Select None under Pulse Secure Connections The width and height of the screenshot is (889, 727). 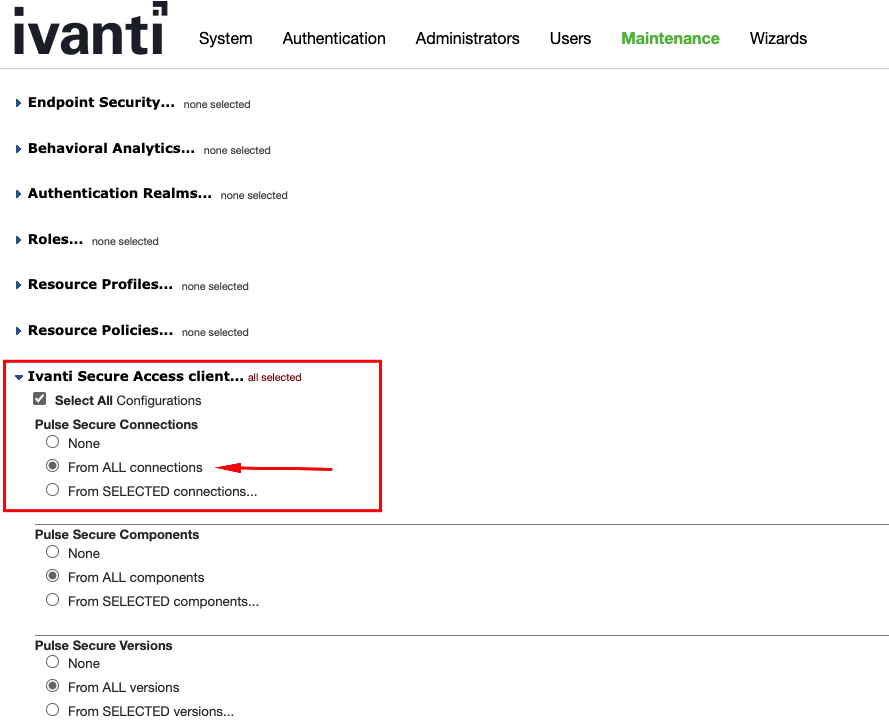click(52, 441)
